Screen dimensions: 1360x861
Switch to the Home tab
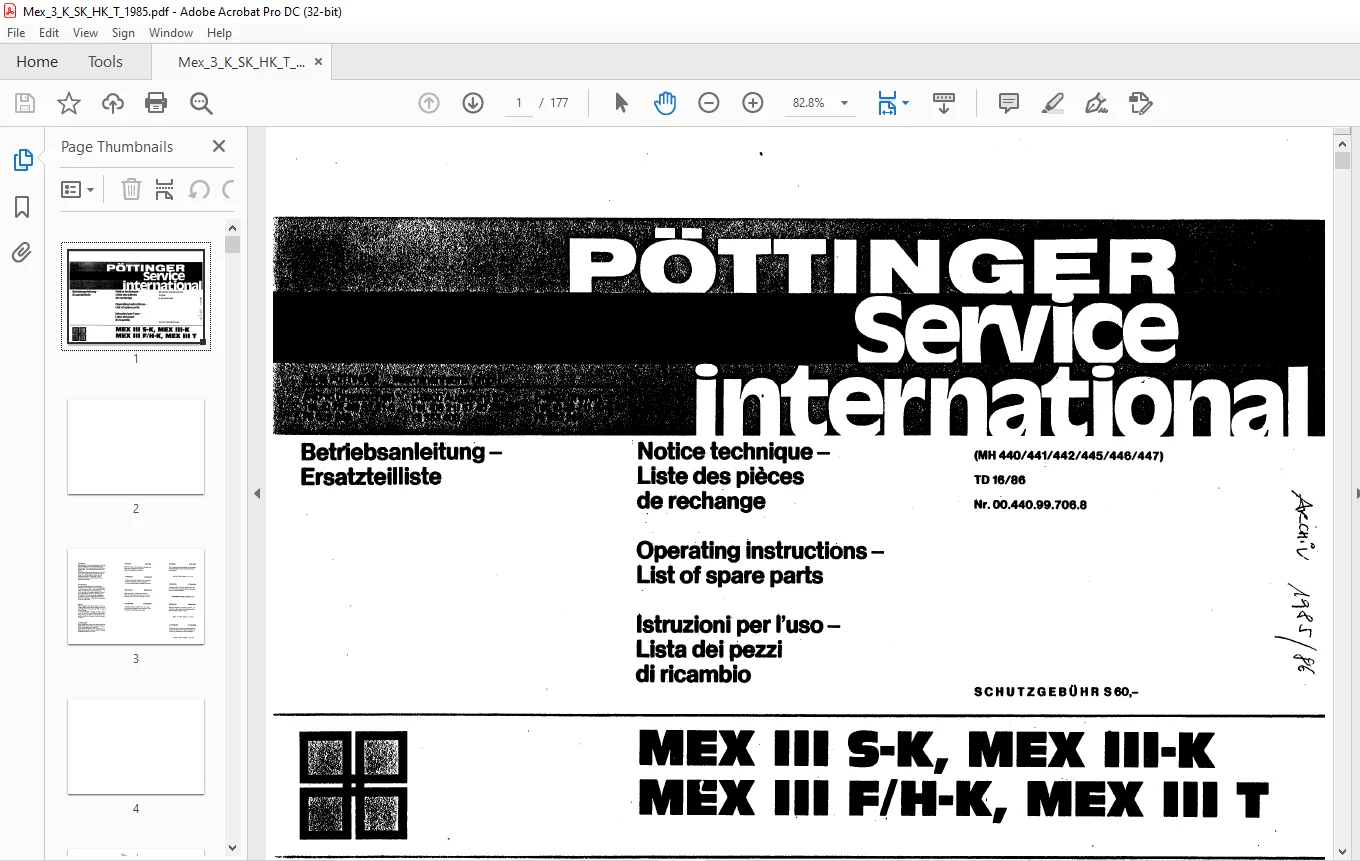coord(37,61)
